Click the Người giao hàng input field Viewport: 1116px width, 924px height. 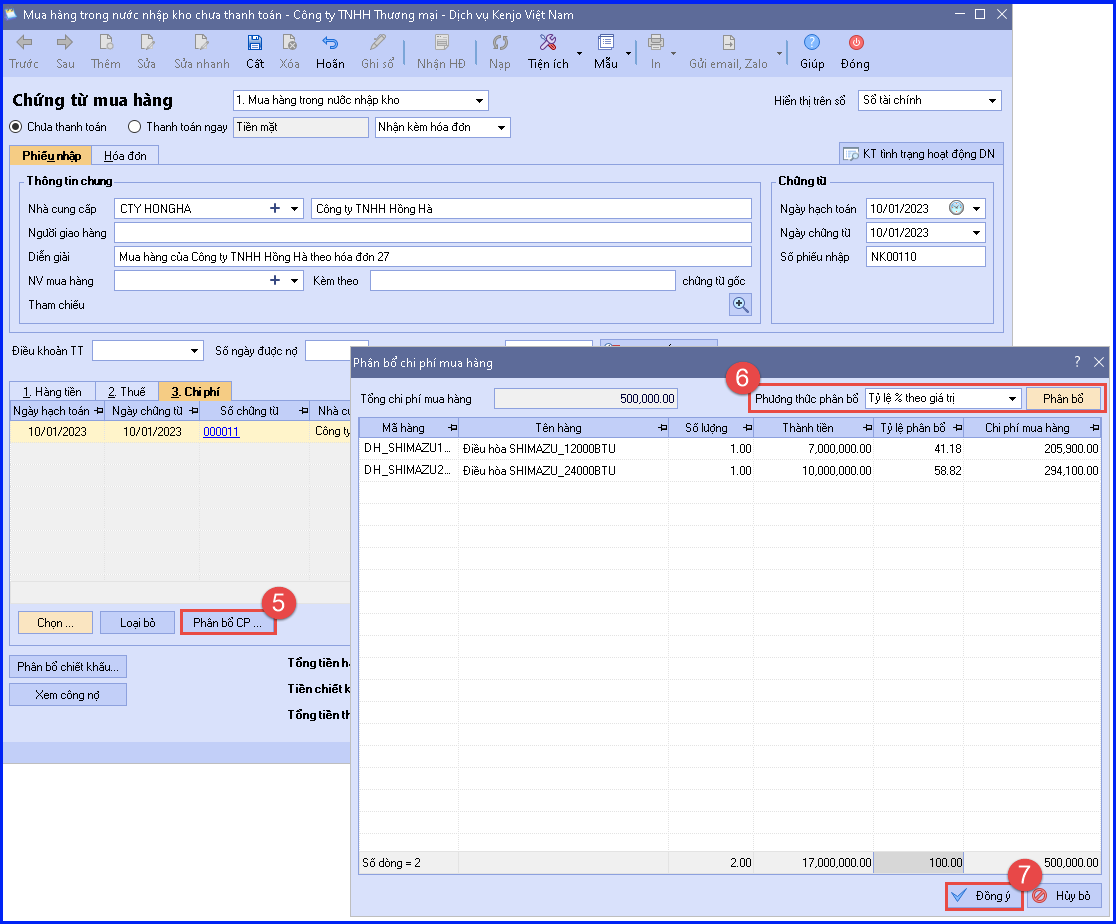point(433,233)
